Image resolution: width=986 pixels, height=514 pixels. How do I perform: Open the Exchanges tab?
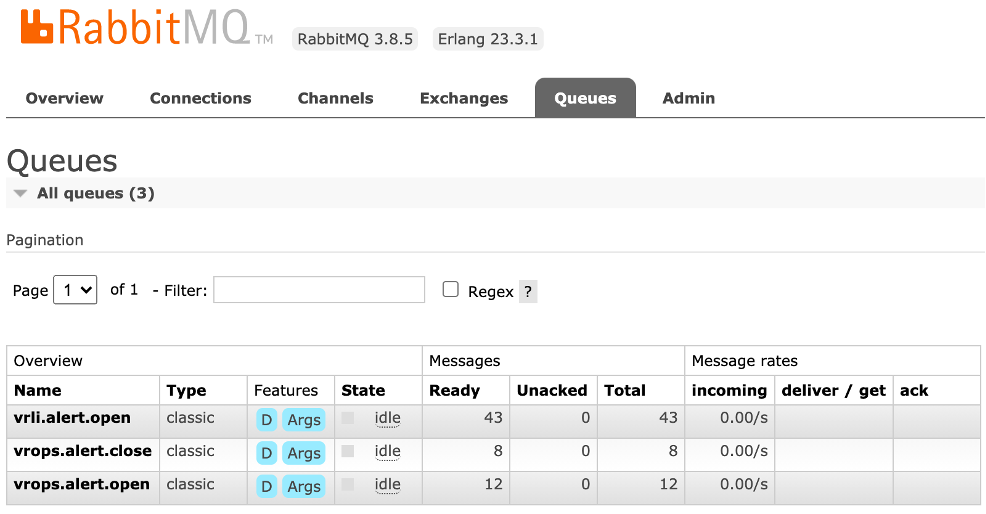464,98
